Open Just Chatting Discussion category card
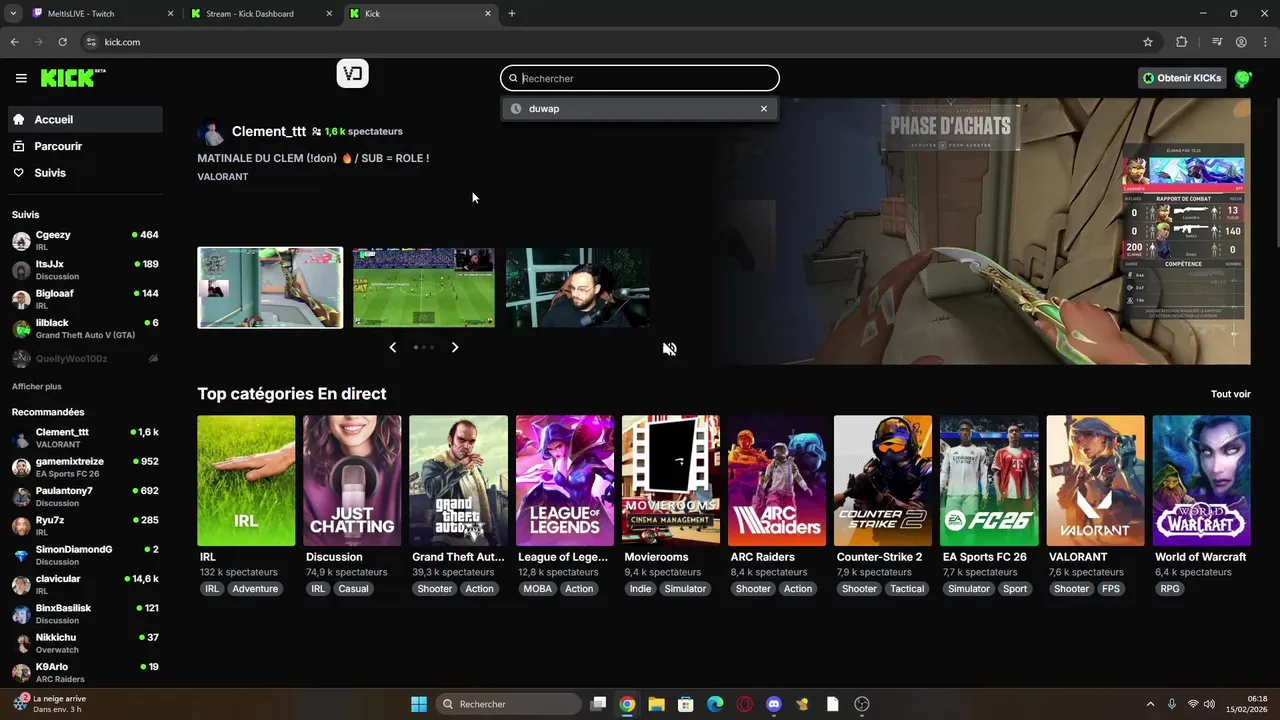This screenshot has height=720, width=1280. [352, 481]
